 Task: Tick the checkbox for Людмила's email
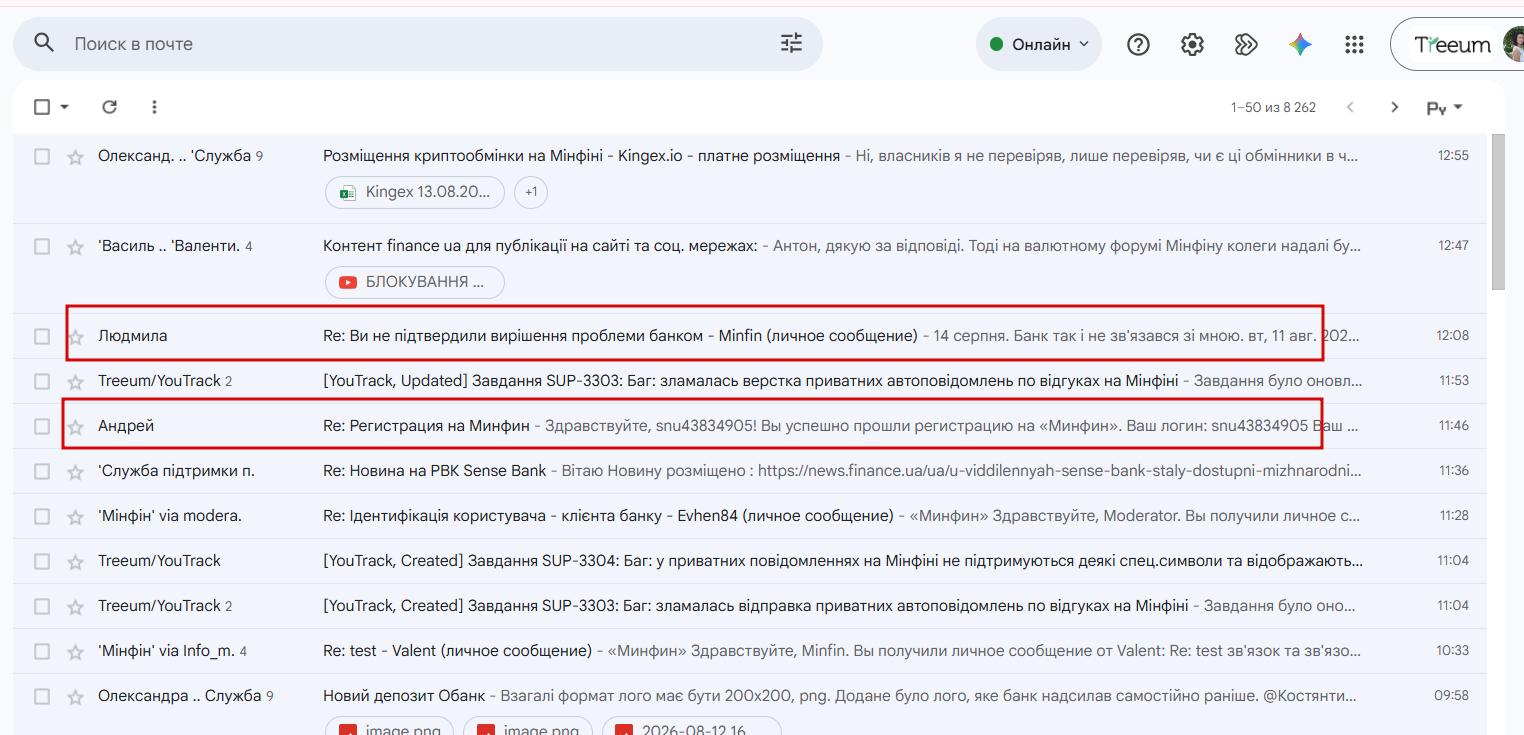(x=42, y=336)
